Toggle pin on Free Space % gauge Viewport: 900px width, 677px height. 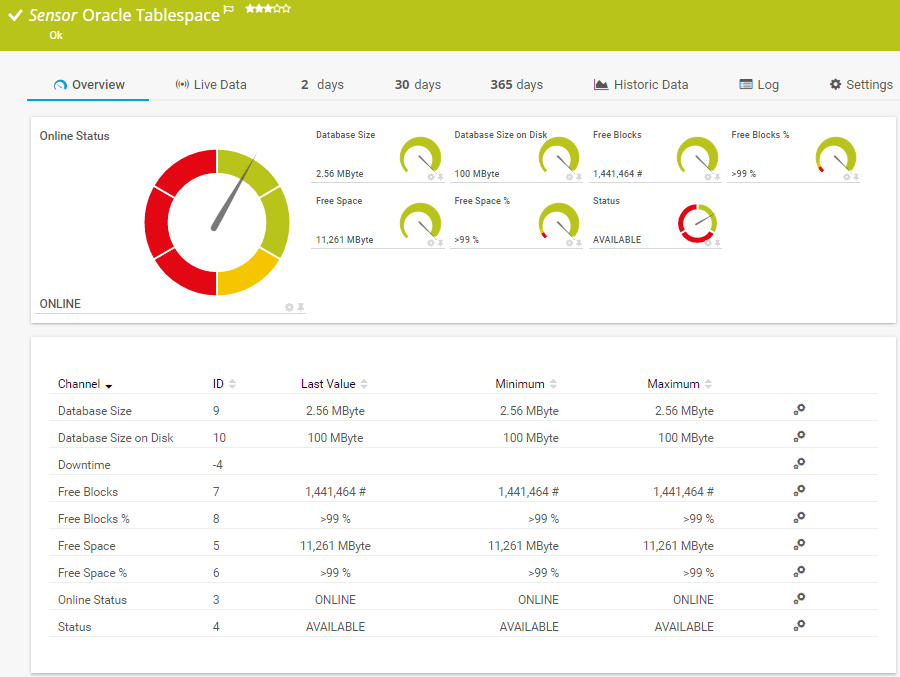pos(579,243)
